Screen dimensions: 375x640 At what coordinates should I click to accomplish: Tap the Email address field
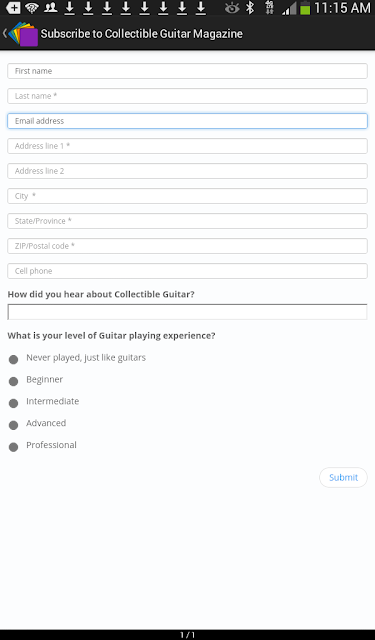click(187, 121)
